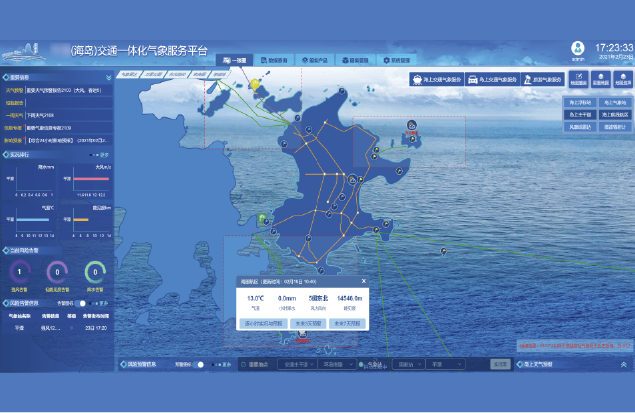
Task: Click the car icon for island traffic weather service
Action: tap(473, 79)
